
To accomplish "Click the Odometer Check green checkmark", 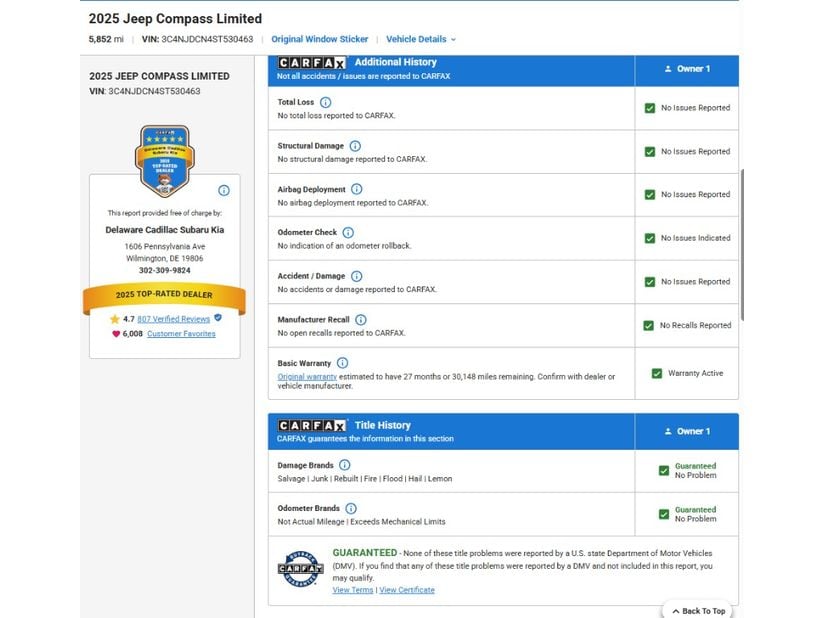I will pos(650,238).
